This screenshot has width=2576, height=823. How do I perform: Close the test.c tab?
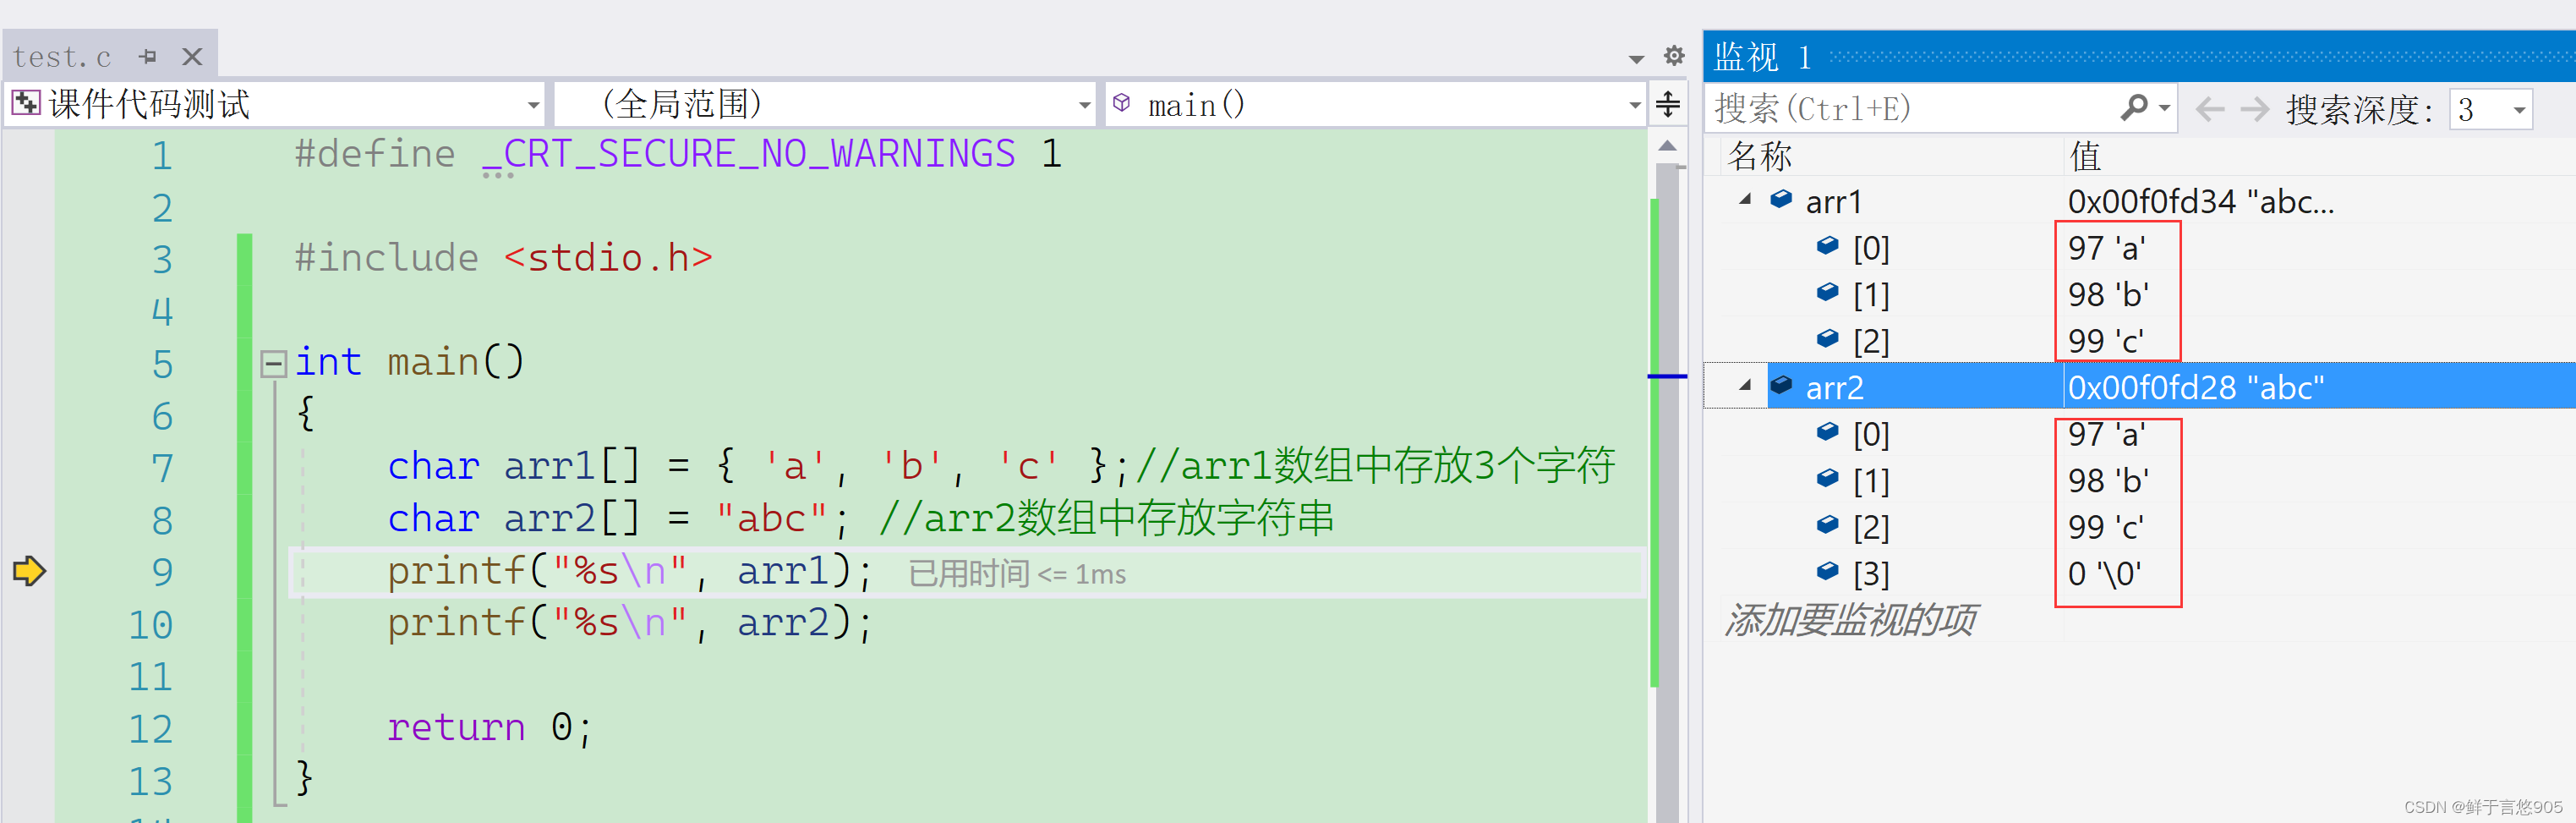[192, 57]
